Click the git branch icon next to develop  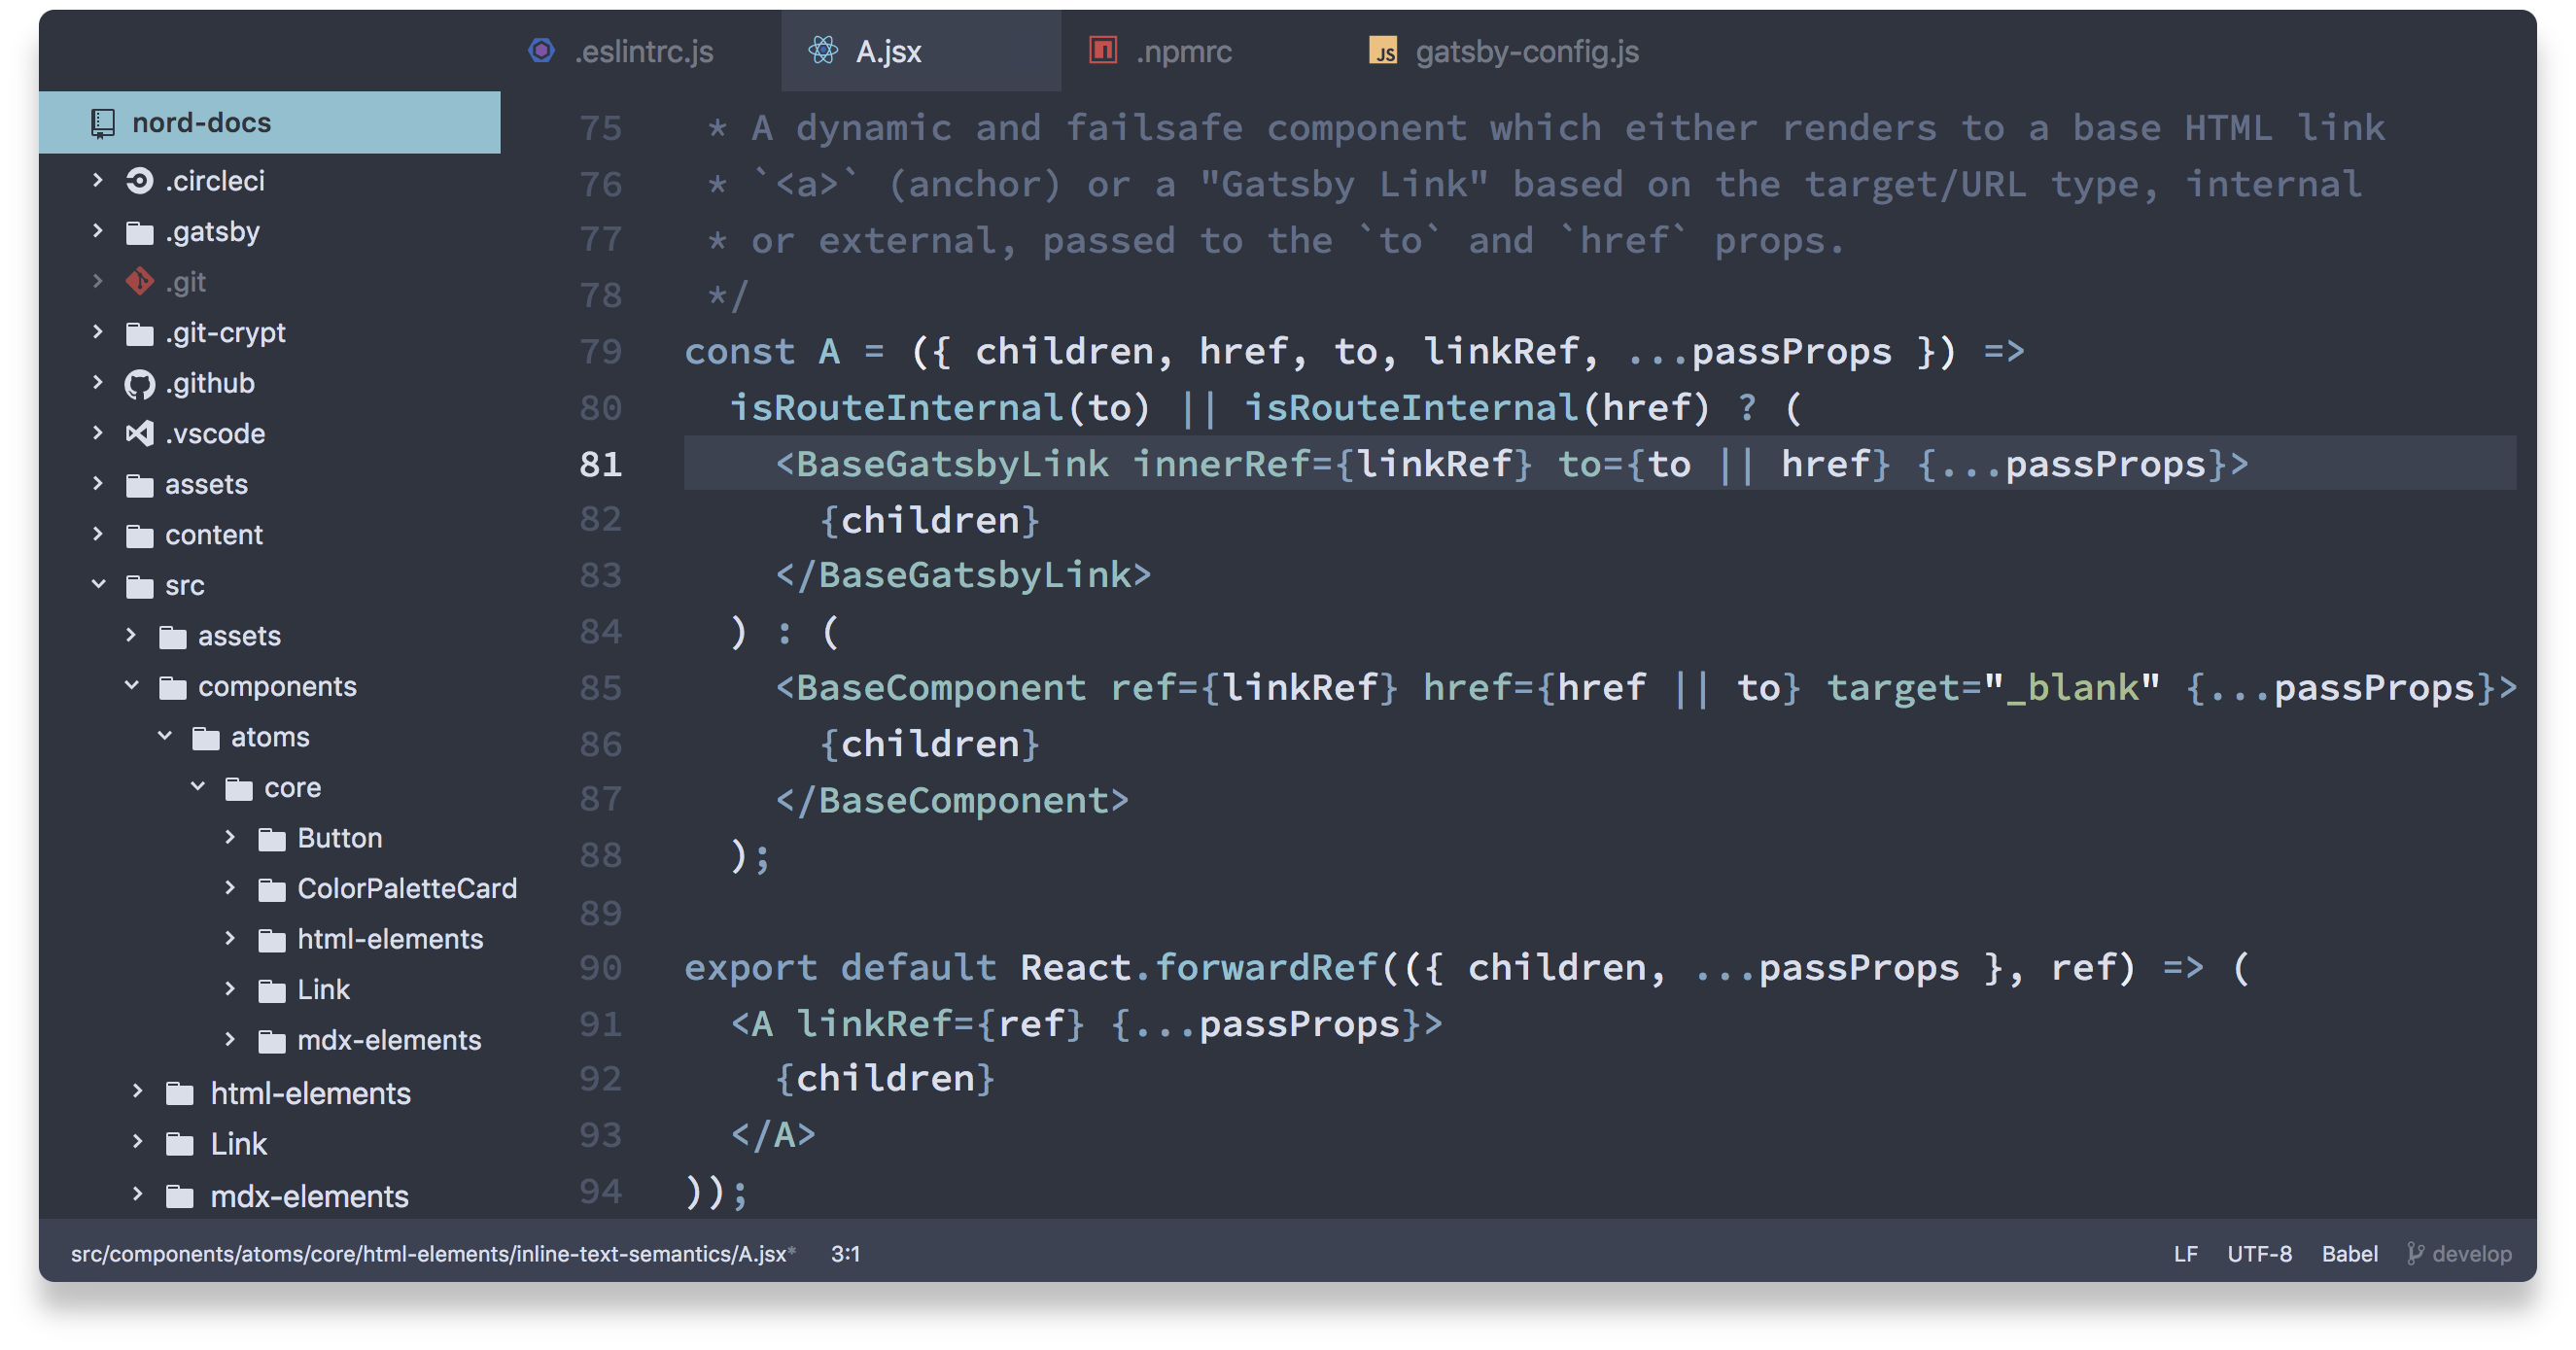2415,1253
